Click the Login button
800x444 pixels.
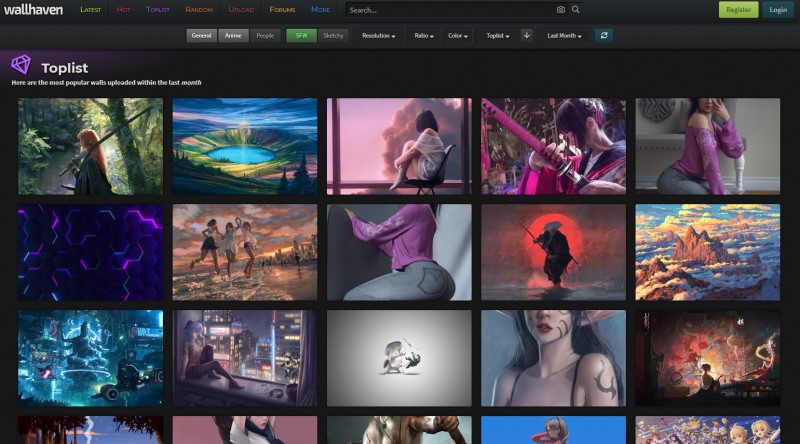coord(778,10)
